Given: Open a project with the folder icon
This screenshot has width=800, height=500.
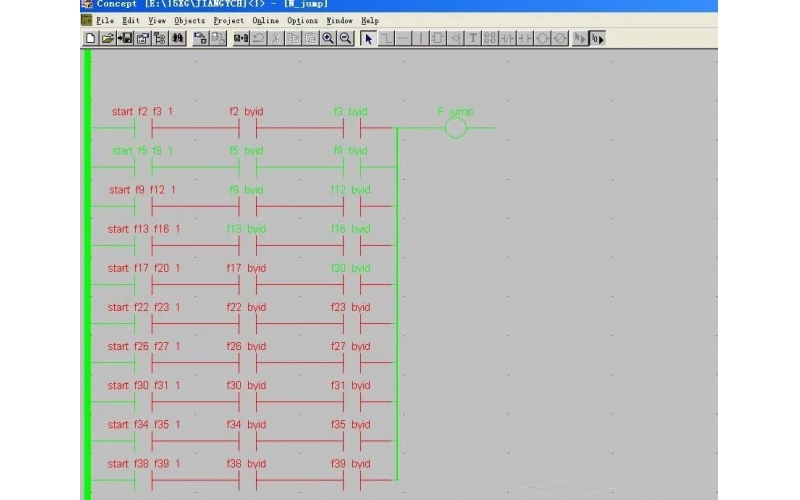Looking at the screenshot, I should pos(107,38).
